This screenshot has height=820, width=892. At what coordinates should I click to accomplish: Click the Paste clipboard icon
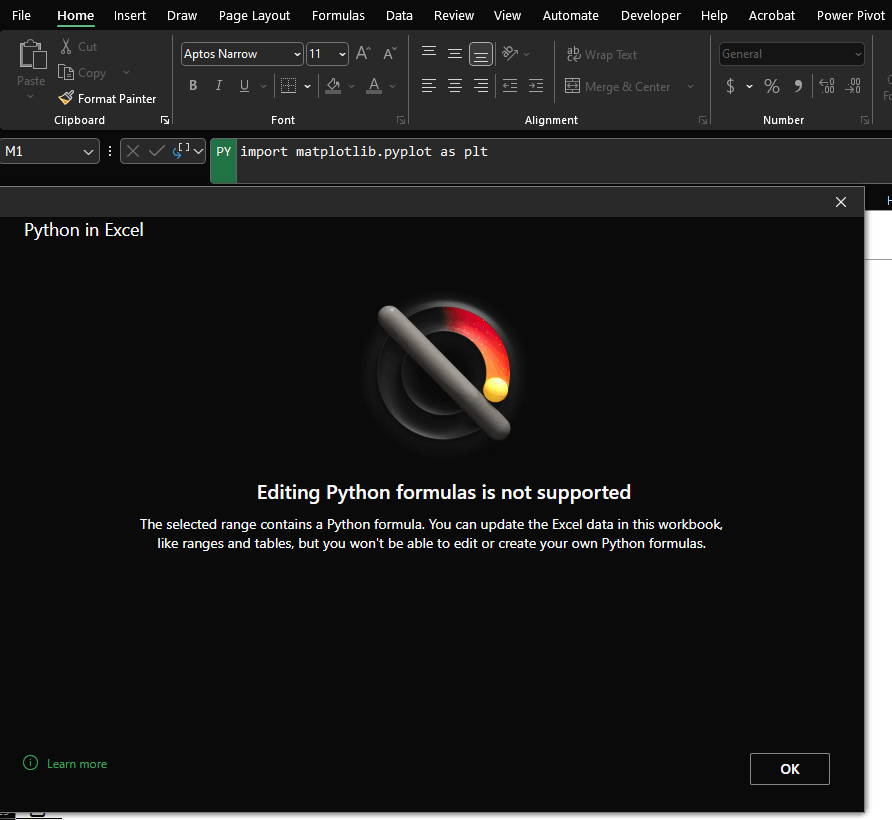[32, 55]
